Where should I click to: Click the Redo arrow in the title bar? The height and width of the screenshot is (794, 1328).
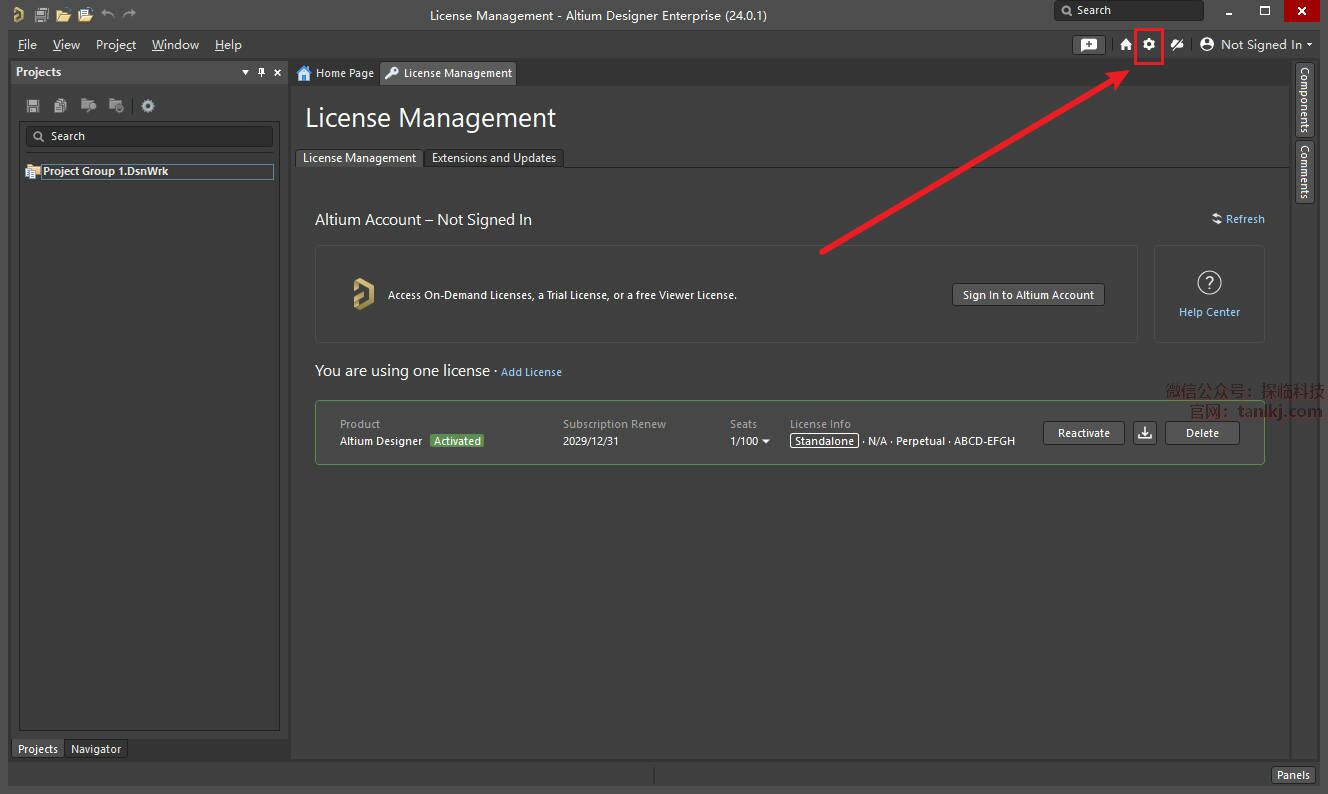(x=129, y=14)
